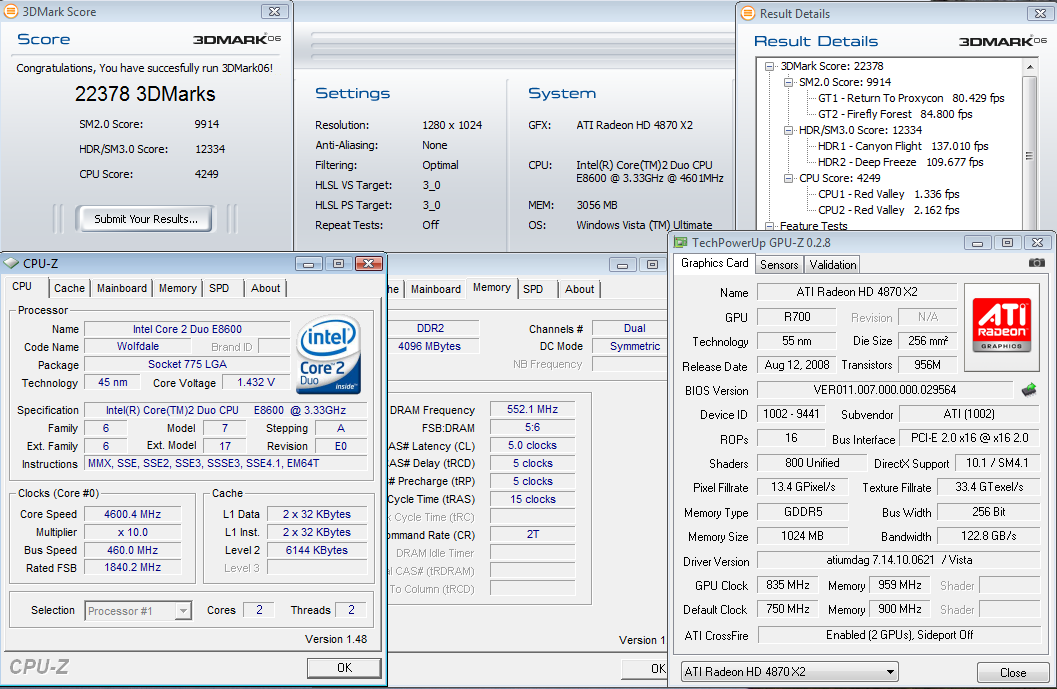Viewport: 1057px width, 689px height.
Task: Select GT2 - Firefly Forest tree row
Action: tap(895, 115)
